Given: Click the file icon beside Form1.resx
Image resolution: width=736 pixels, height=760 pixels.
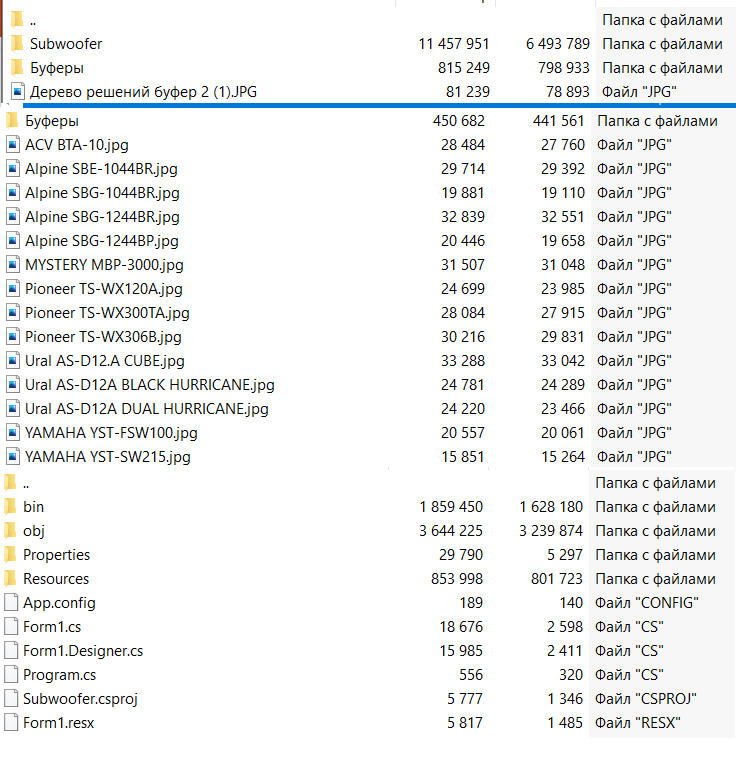Looking at the screenshot, I should tap(11, 723).
